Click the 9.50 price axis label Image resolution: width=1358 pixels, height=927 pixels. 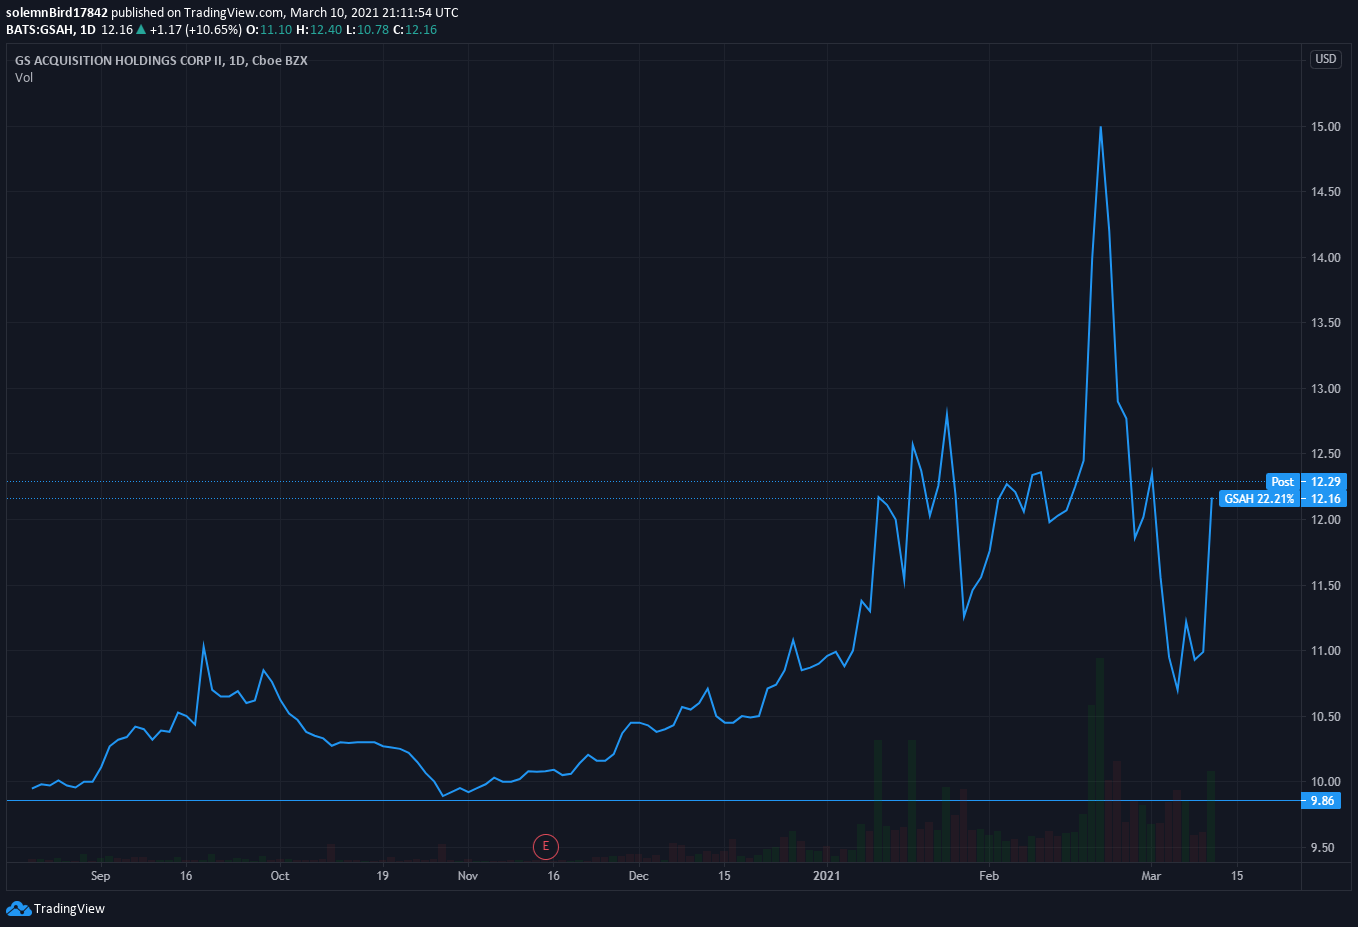1323,848
